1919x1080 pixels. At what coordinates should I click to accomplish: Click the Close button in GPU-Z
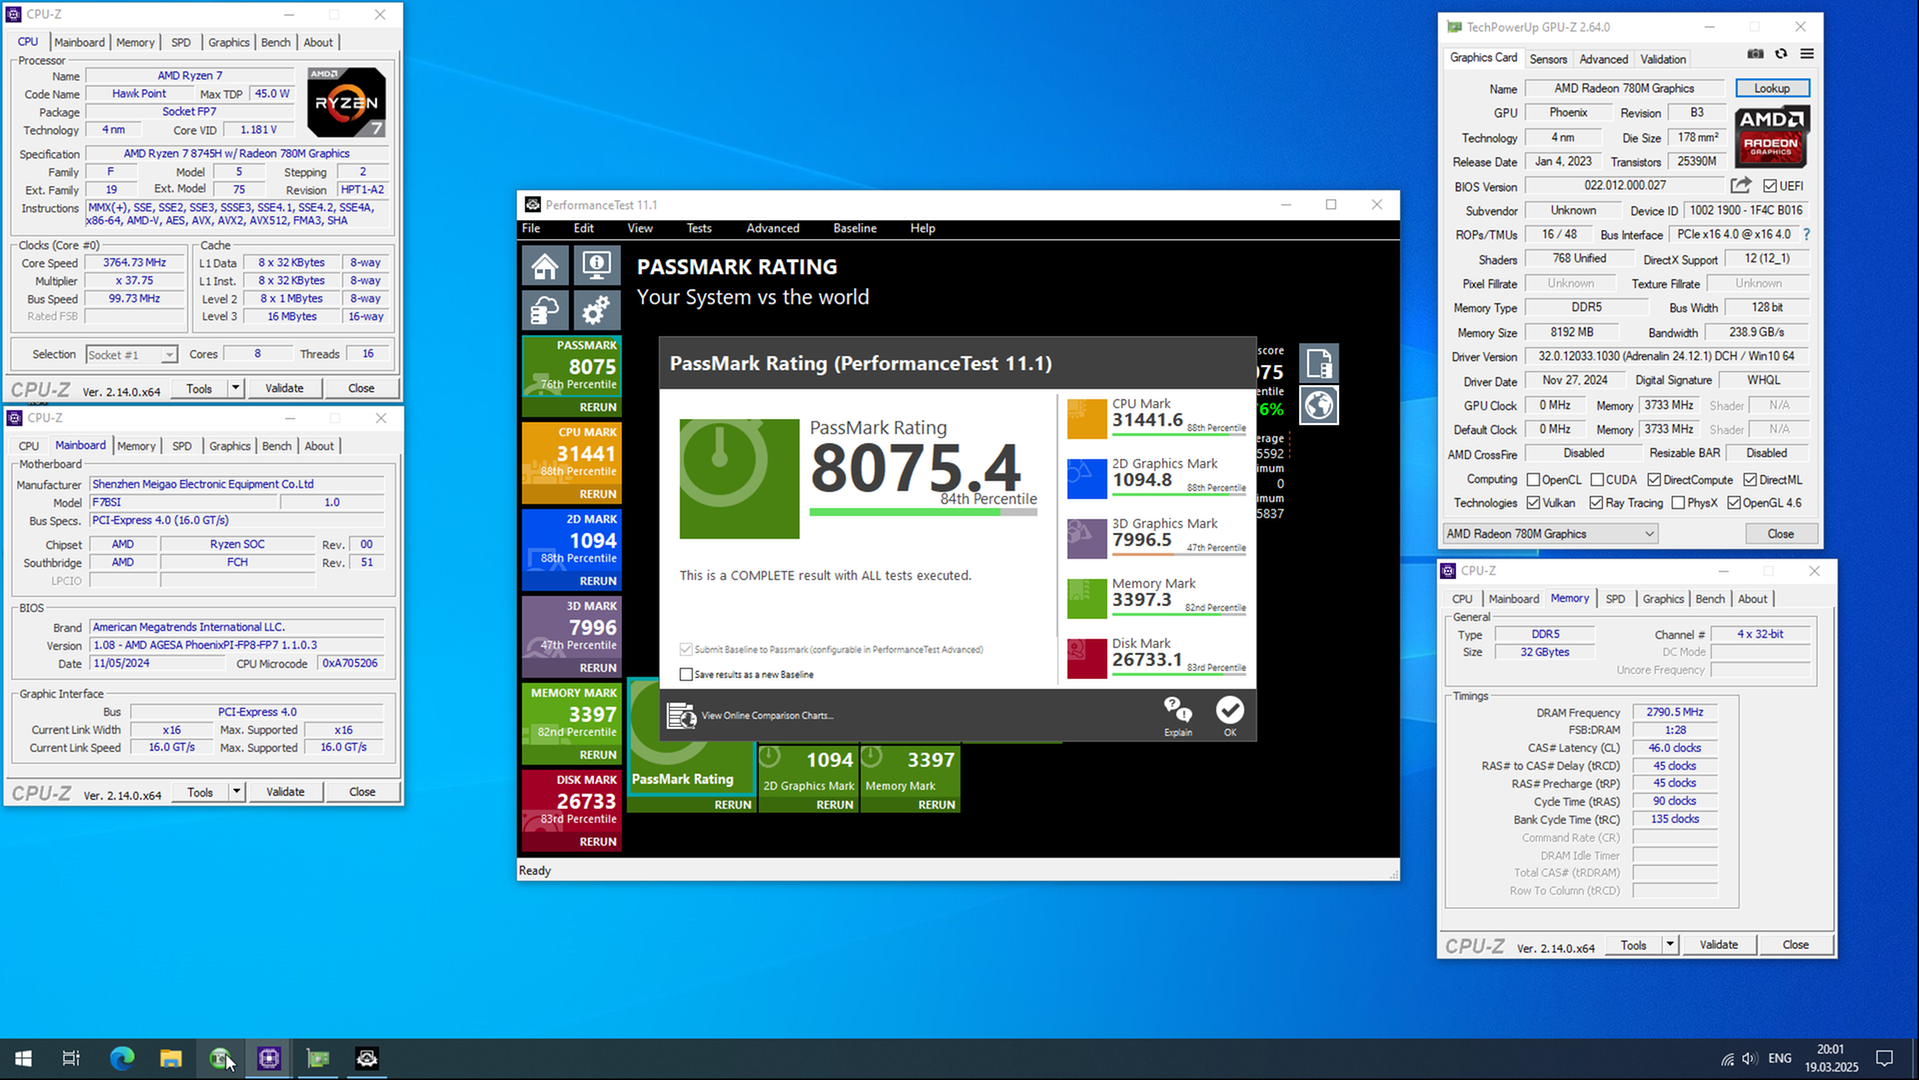click(1780, 534)
